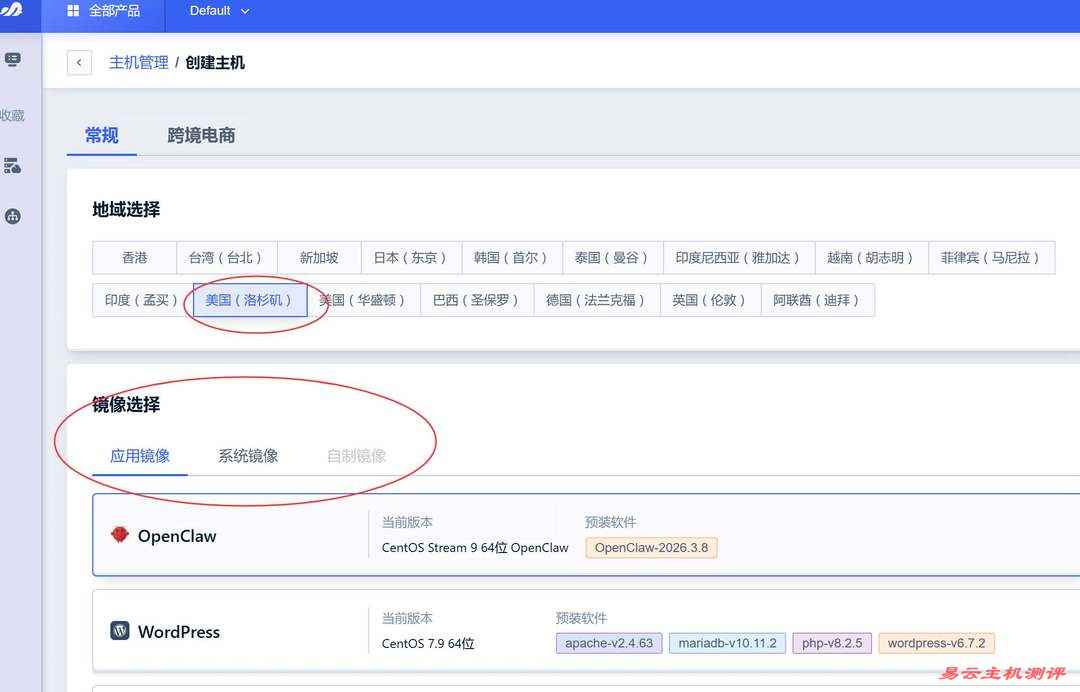
Task: Select the 应用镜像 image tab
Action: (140, 456)
